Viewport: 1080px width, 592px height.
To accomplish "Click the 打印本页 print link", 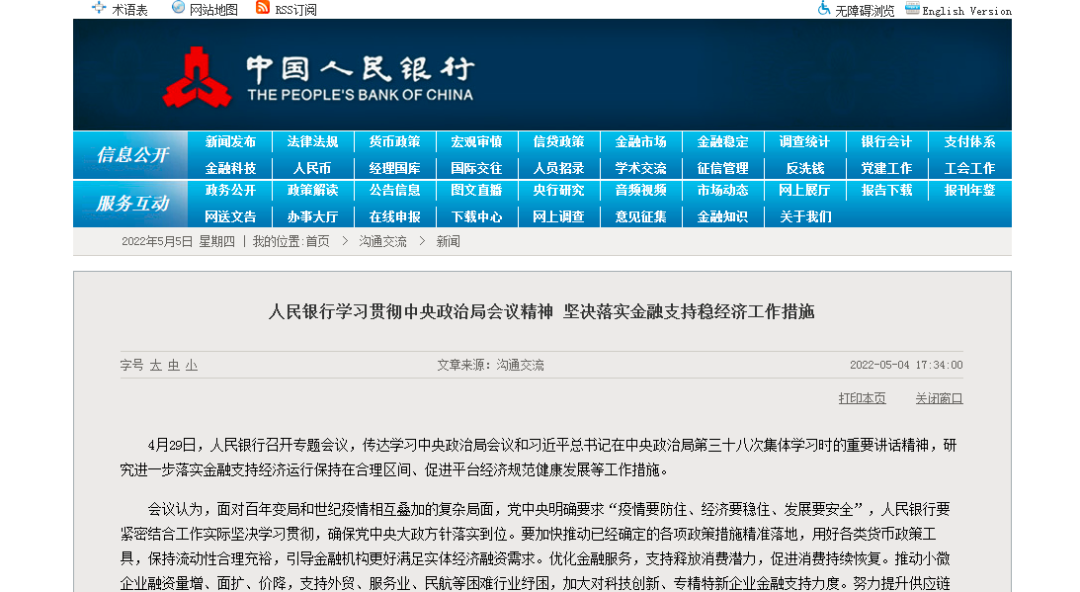I will coord(861,398).
